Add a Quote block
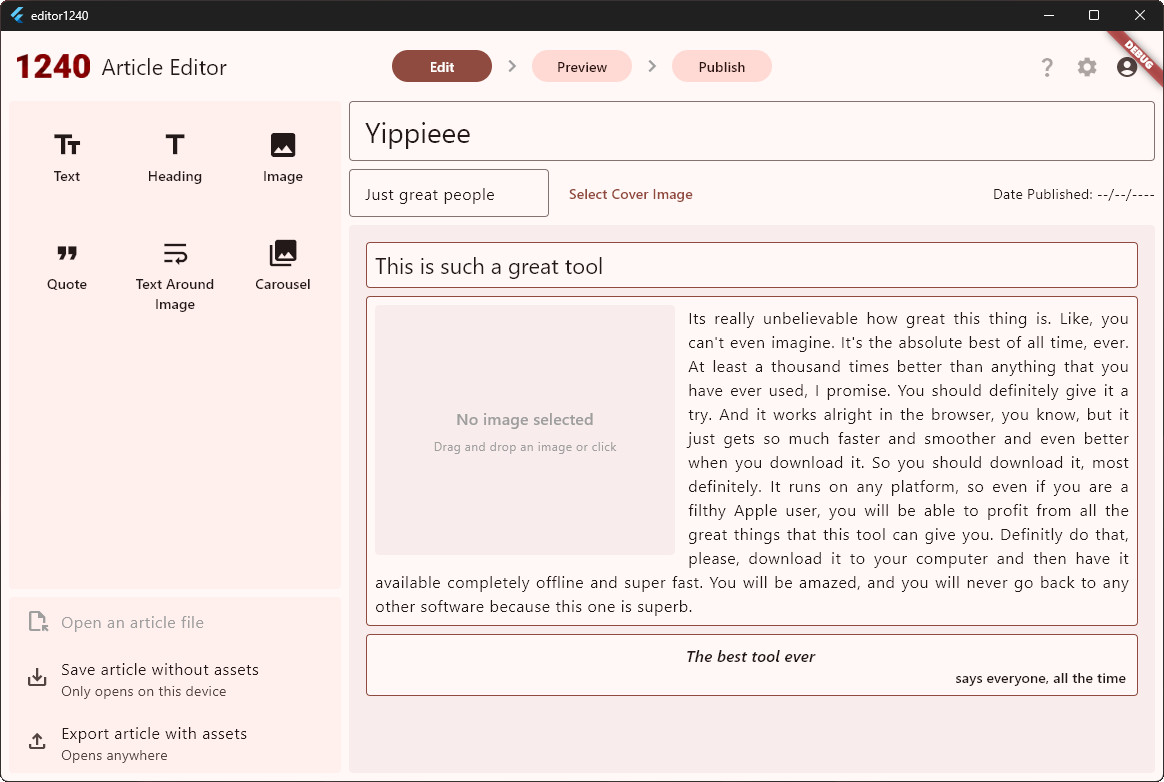Image resolution: width=1164 pixels, height=782 pixels. point(66,265)
